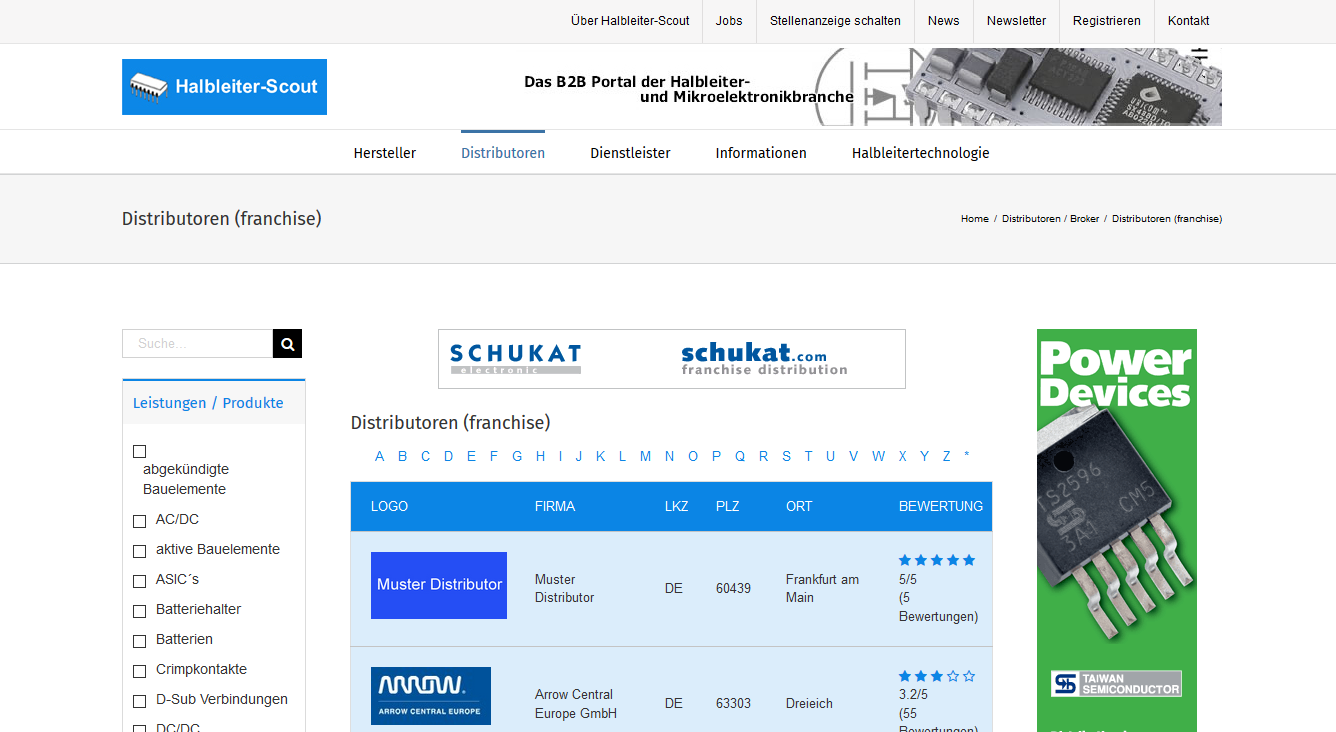Viewport: 1336px width, 732px height.
Task: Select the Distributoren menu item
Action: pos(503,153)
